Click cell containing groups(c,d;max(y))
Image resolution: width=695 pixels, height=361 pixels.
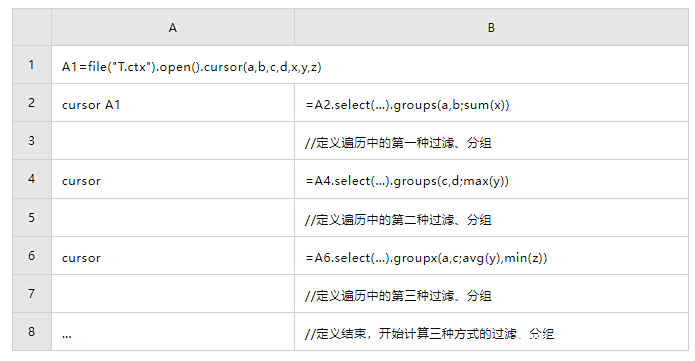coord(491,179)
